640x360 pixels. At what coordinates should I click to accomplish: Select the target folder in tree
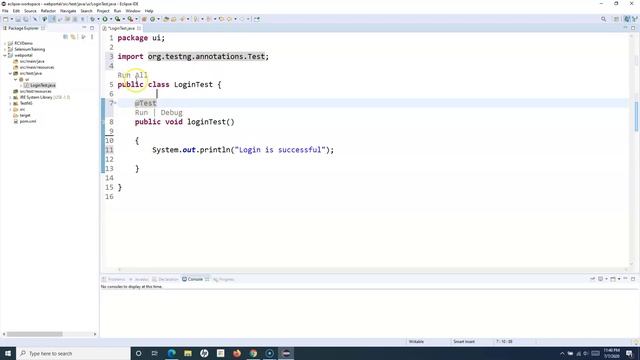(x=22, y=116)
